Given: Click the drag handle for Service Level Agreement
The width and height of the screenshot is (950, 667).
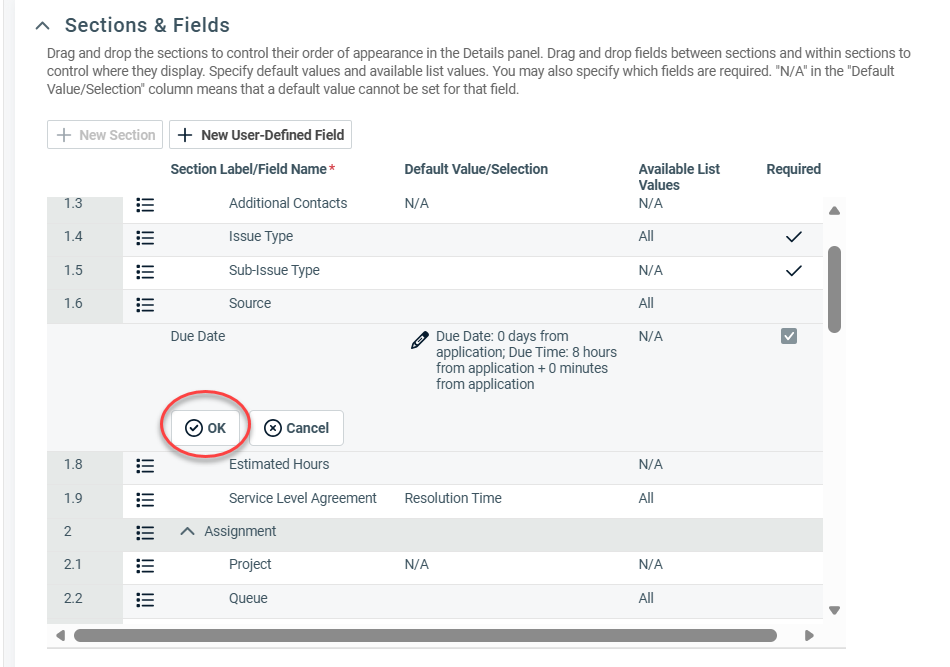Looking at the screenshot, I should (145, 499).
